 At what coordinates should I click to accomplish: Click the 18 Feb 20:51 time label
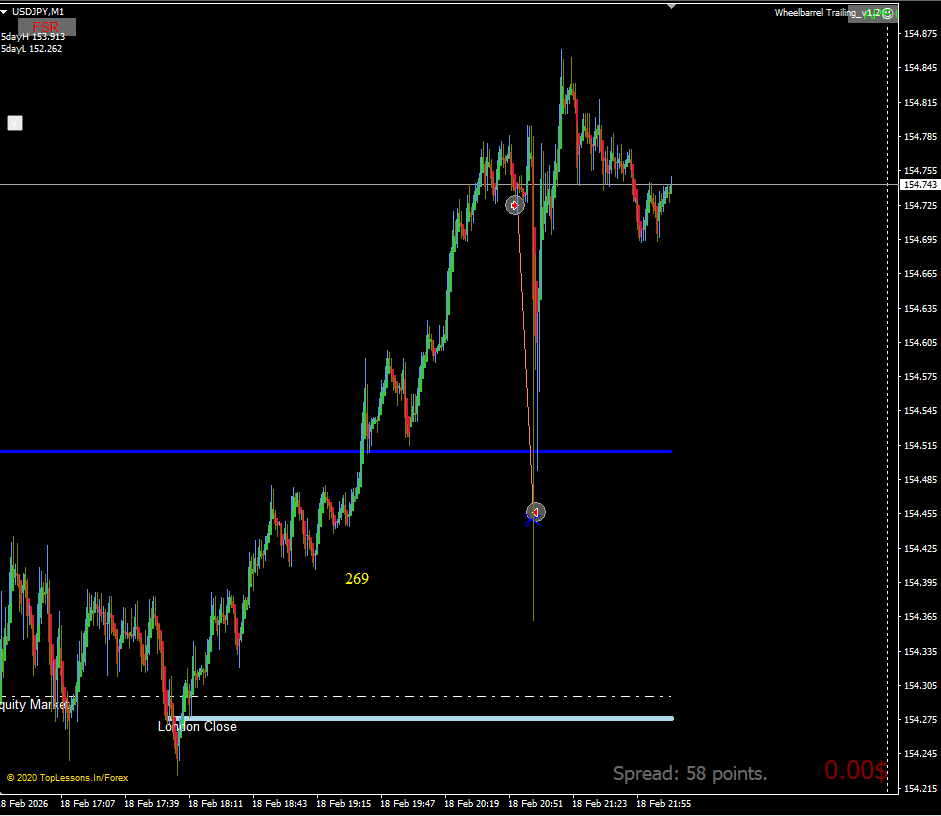535,803
